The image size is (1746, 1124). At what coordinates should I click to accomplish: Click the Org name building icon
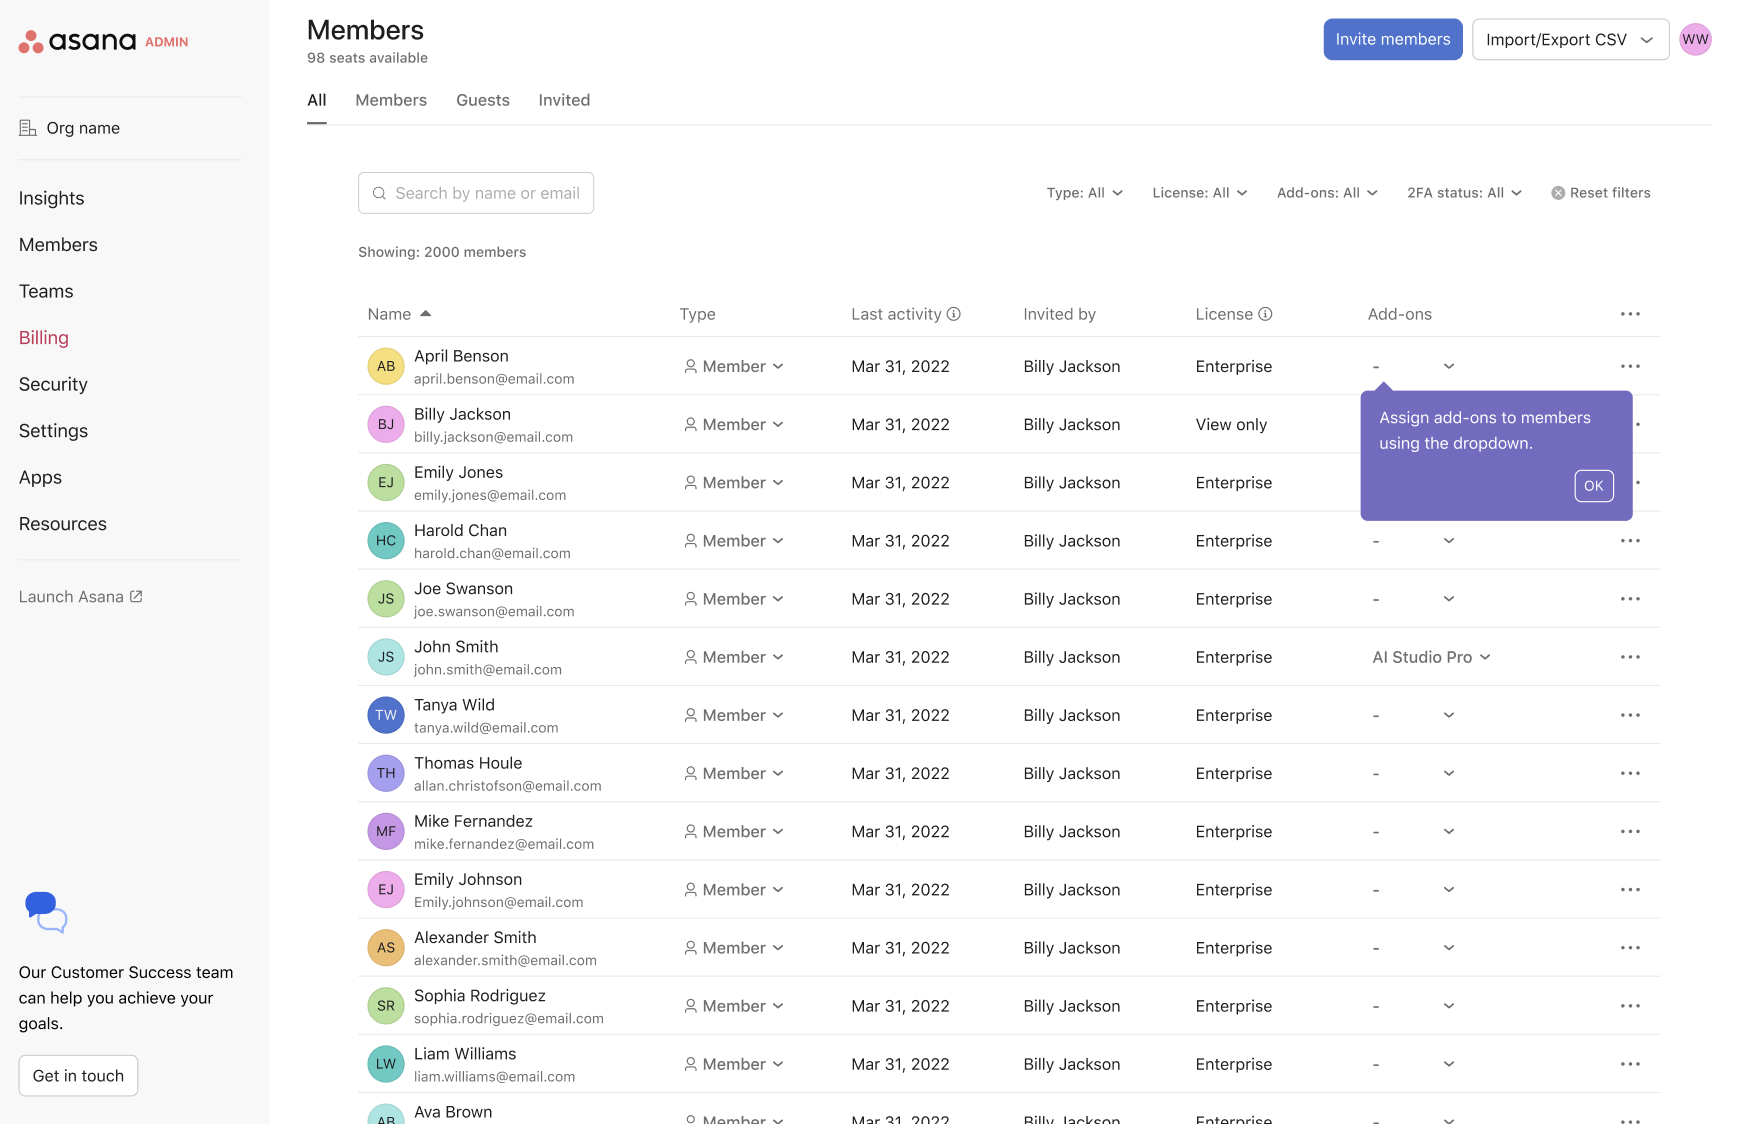click(x=27, y=128)
